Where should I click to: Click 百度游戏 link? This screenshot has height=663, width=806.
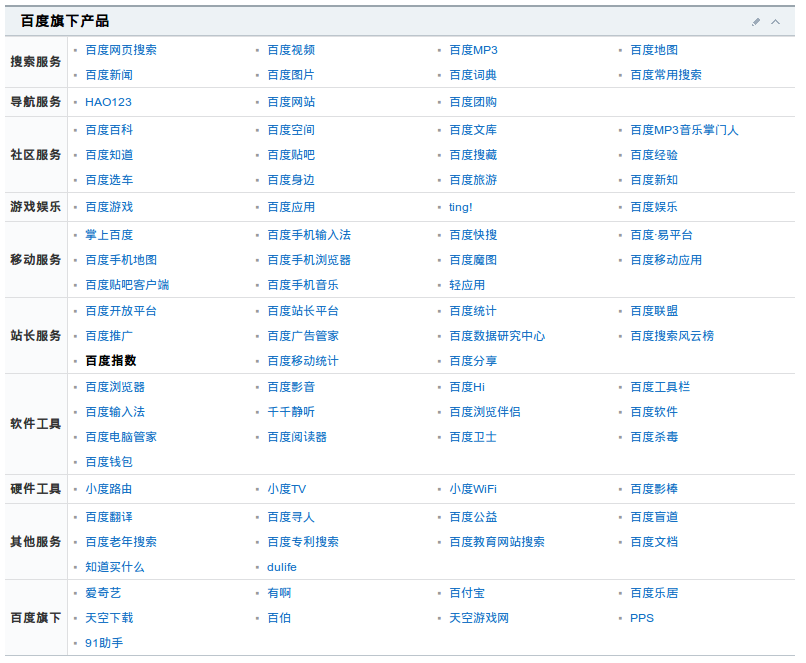109,207
